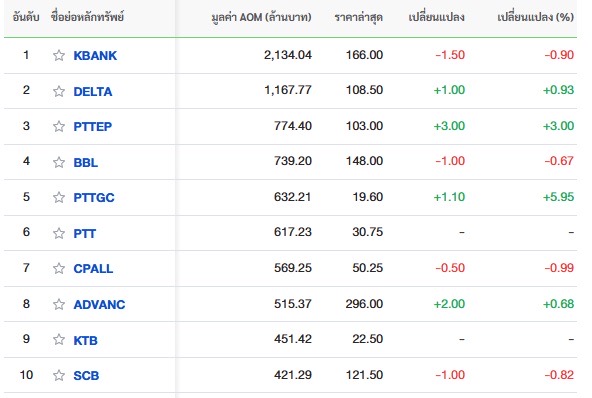Click the star icon beside PTTGC
592x398 pixels.
(59, 197)
